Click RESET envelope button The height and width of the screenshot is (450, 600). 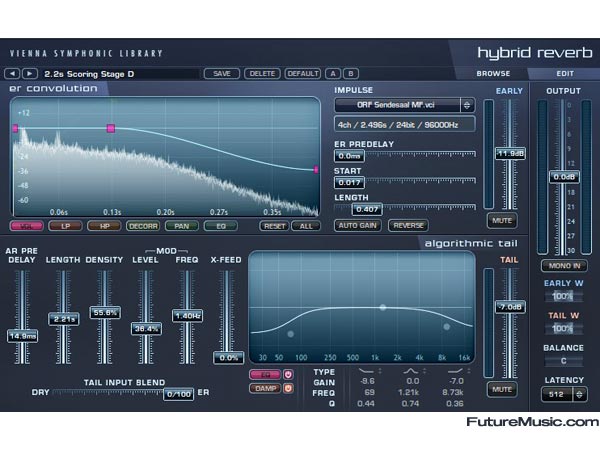(x=275, y=226)
